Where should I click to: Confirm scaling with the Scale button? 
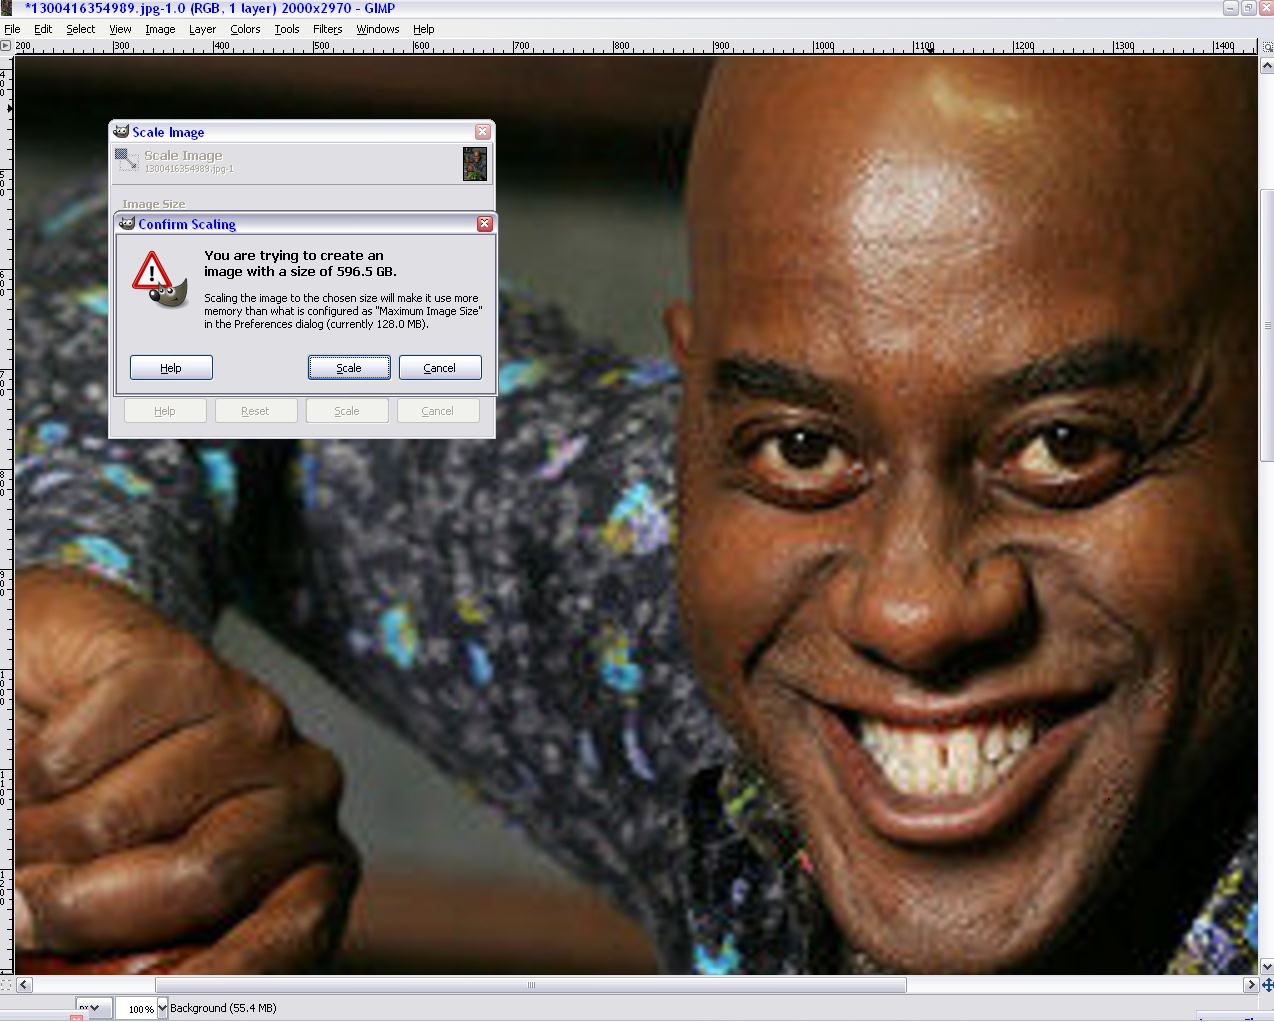tap(349, 368)
